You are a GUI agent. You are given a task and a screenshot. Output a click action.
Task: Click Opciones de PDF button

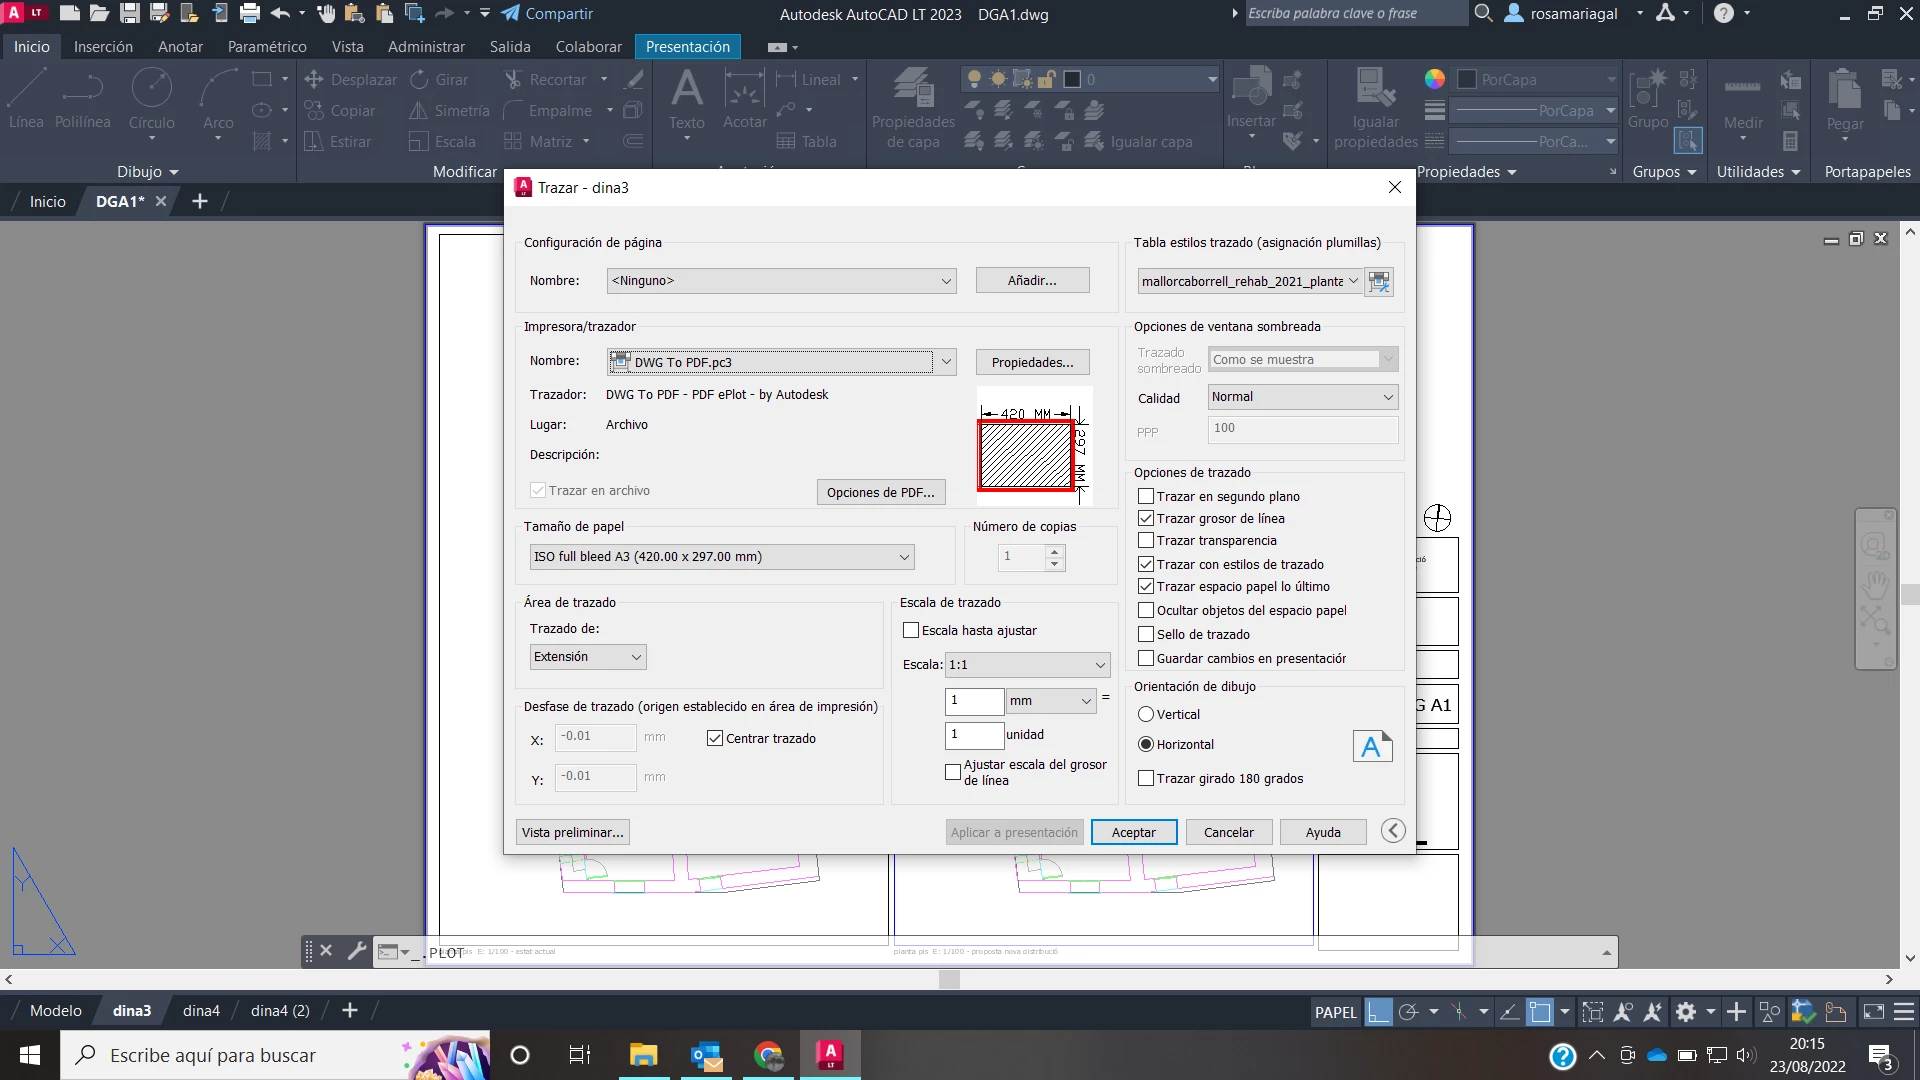(x=880, y=492)
